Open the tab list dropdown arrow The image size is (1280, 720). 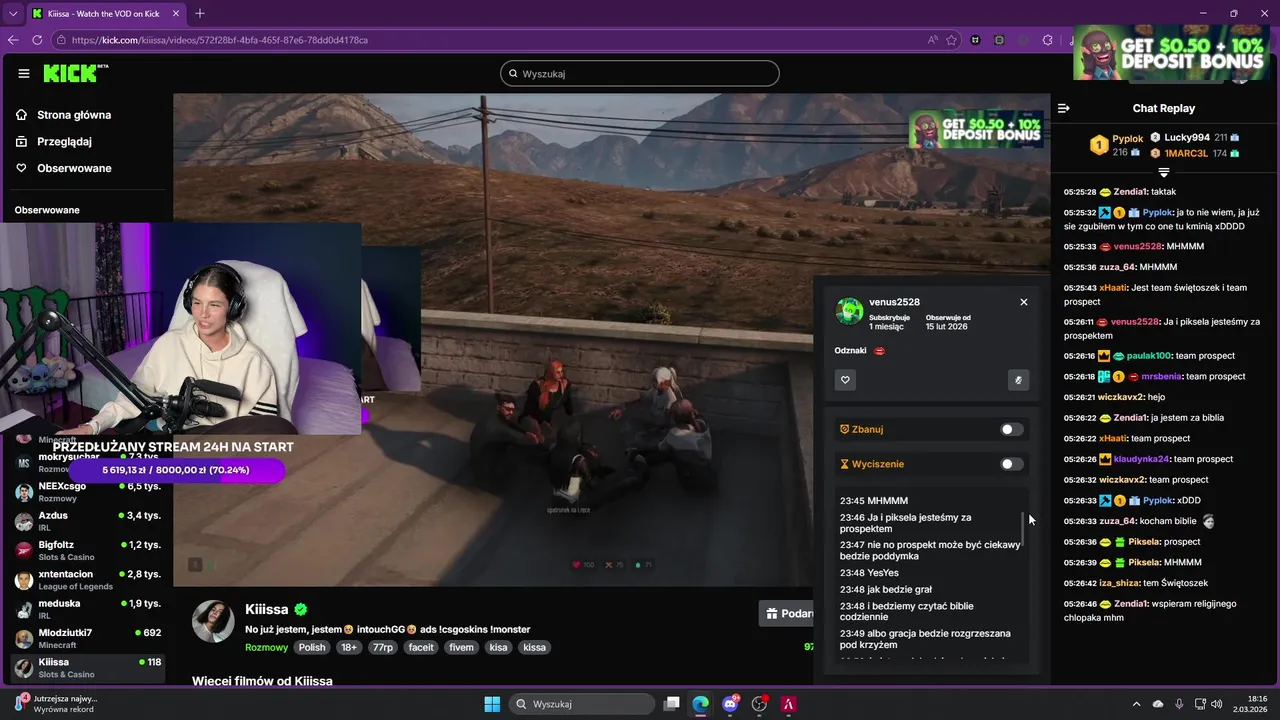tap(13, 13)
